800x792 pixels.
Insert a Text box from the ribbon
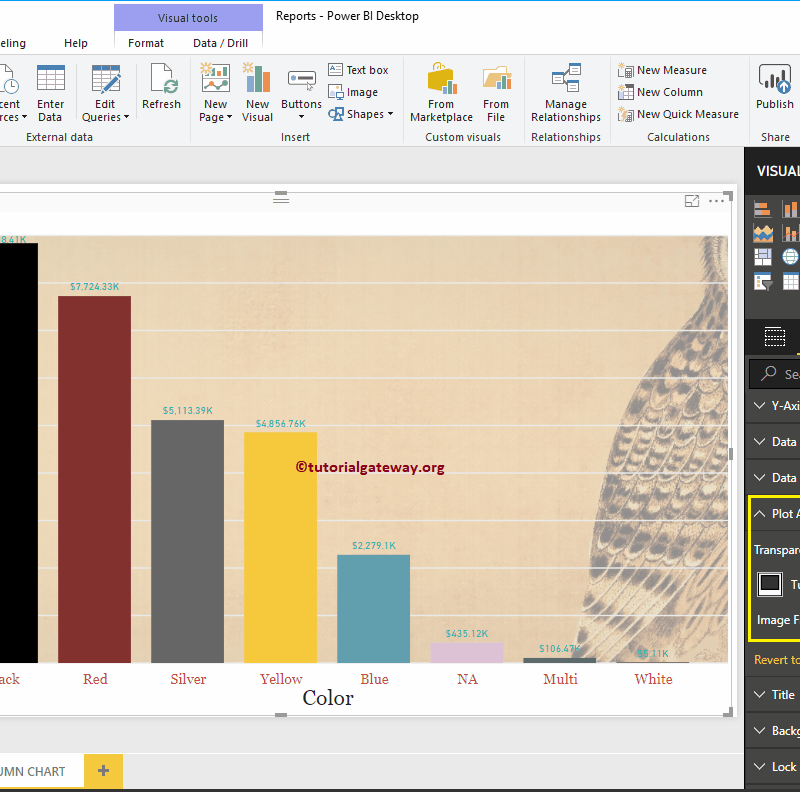pos(359,69)
